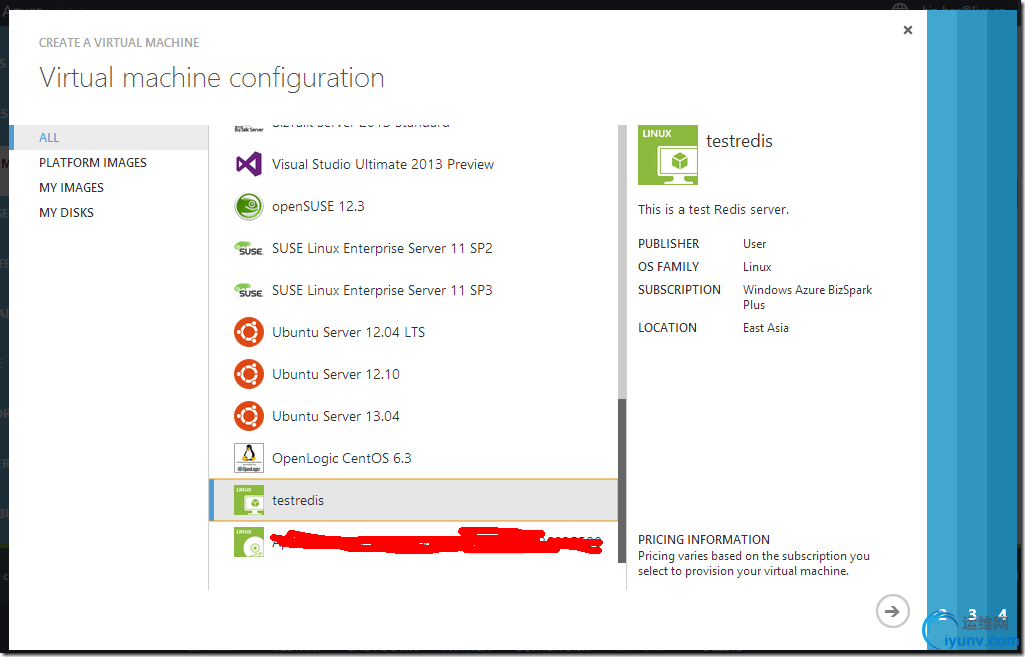Image resolution: width=1025 pixels, height=657 pixels.
Task: Click the green Linux icon beside testredis row
Action: (x=249, y=500)
